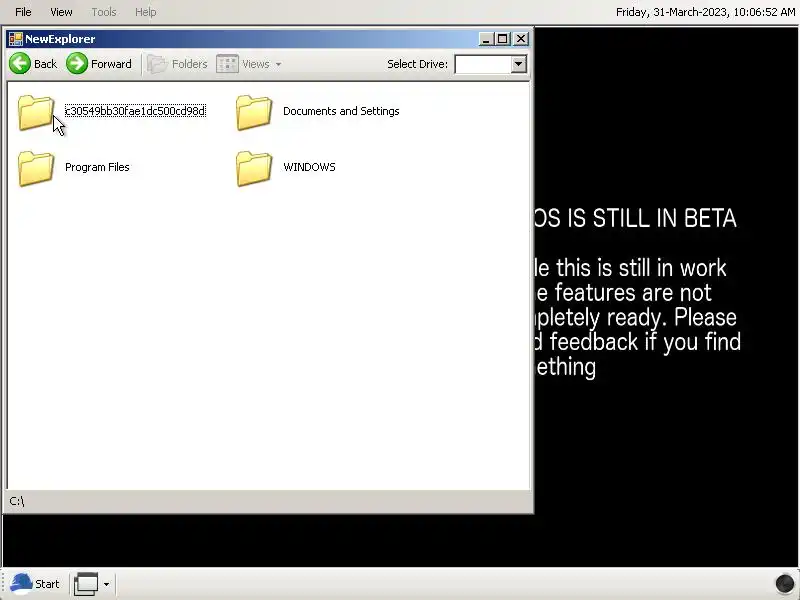This screenshot has height=600, width=800.
Task: Open the Views dropdown arrow
Action: coord(279,64)
